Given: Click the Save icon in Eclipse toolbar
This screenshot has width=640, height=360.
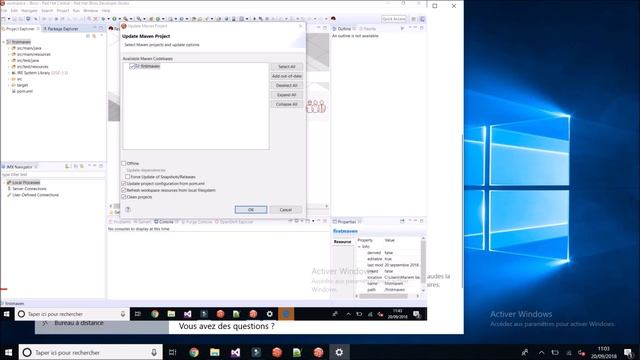Looking at the screenshot, I should pyautogui.click(x=14, y=19).
